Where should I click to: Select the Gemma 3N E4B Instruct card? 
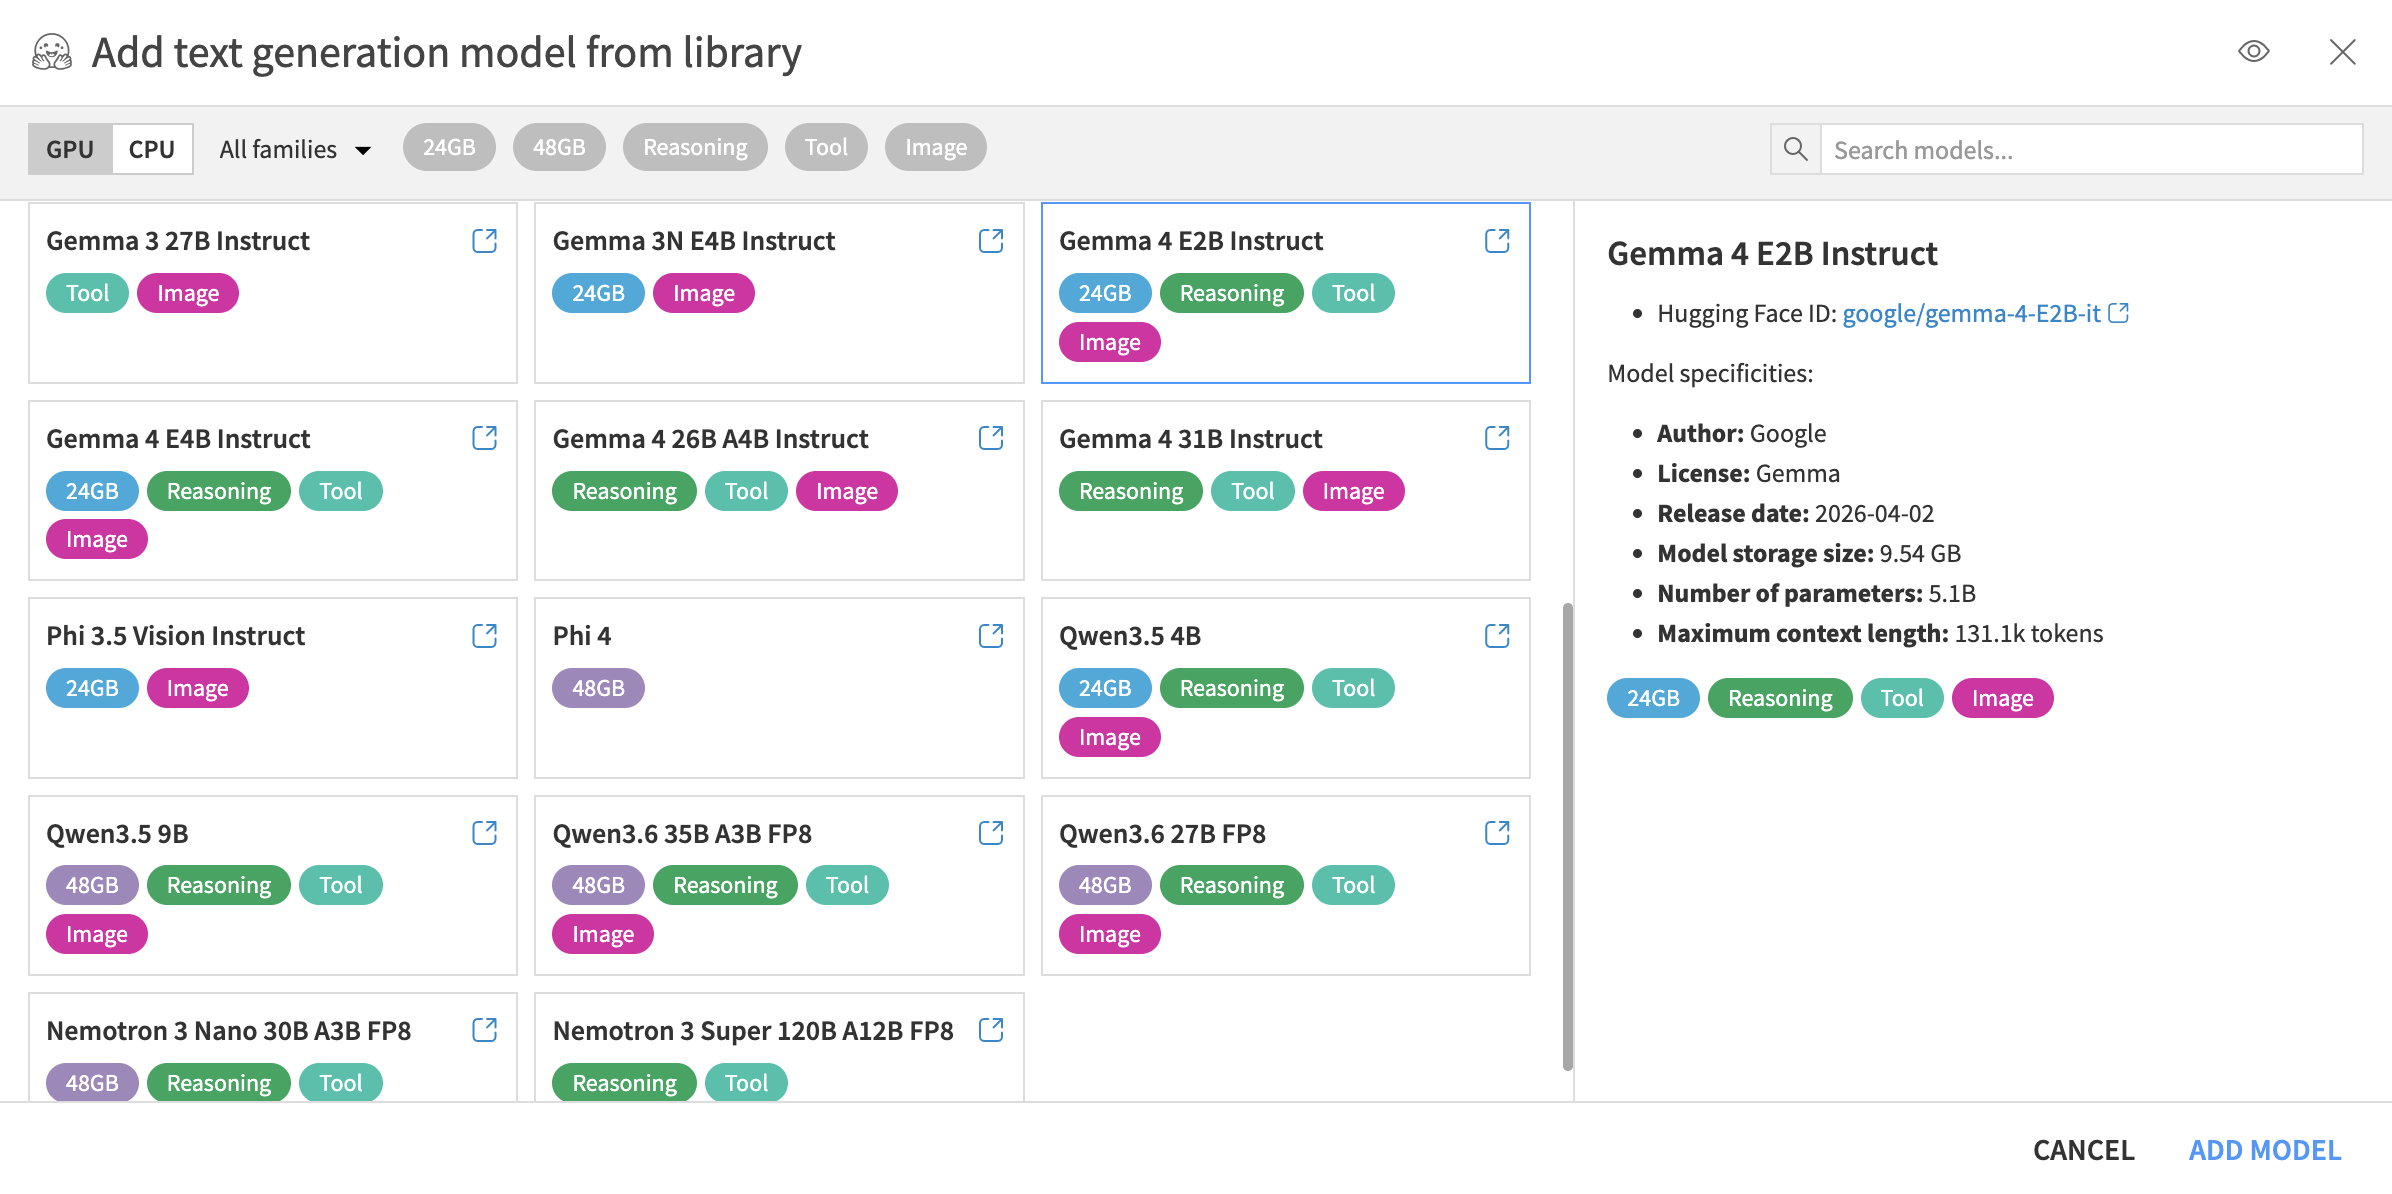(x=779, y=293)
